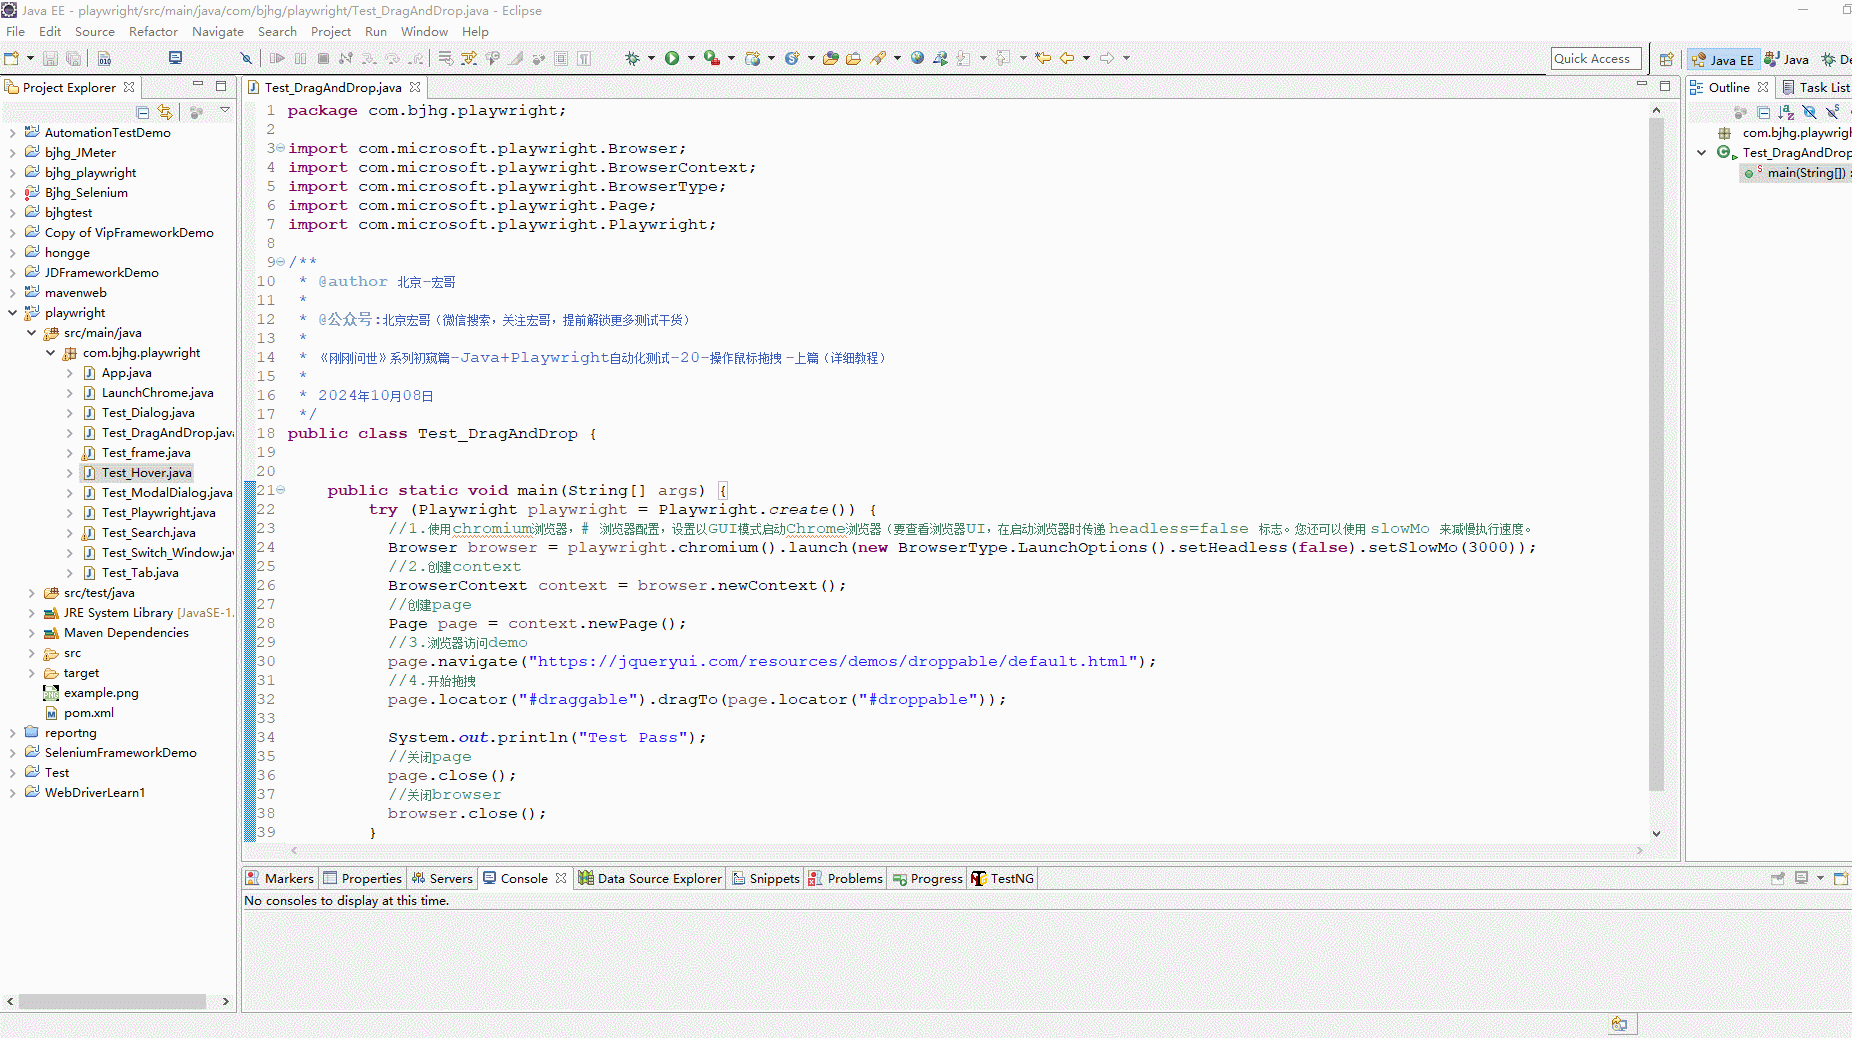
Task: Click Collapse All in Project Explorer
Action: pyautogui.click(x=143, y=112)
